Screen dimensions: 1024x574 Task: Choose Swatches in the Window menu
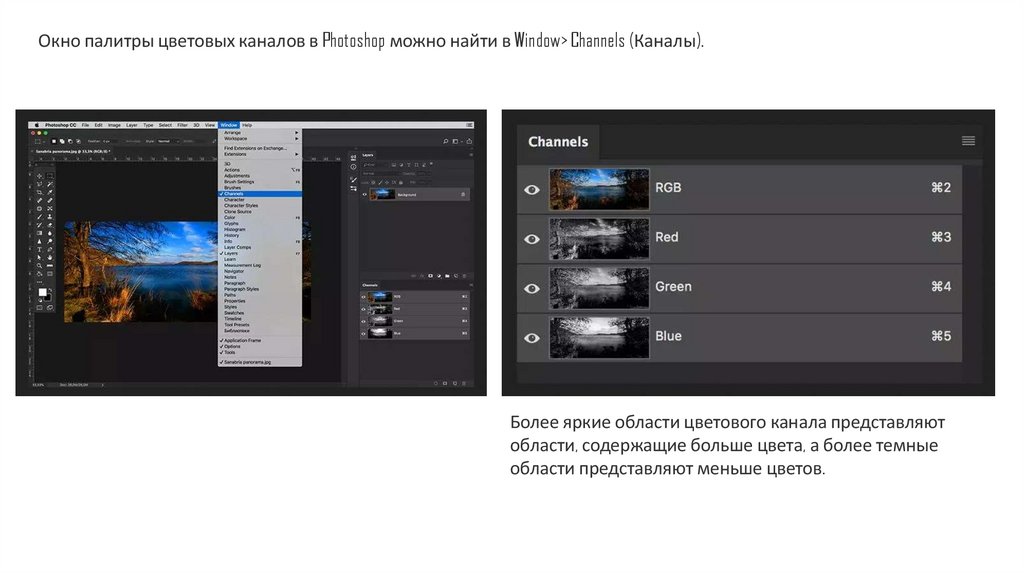260,313
